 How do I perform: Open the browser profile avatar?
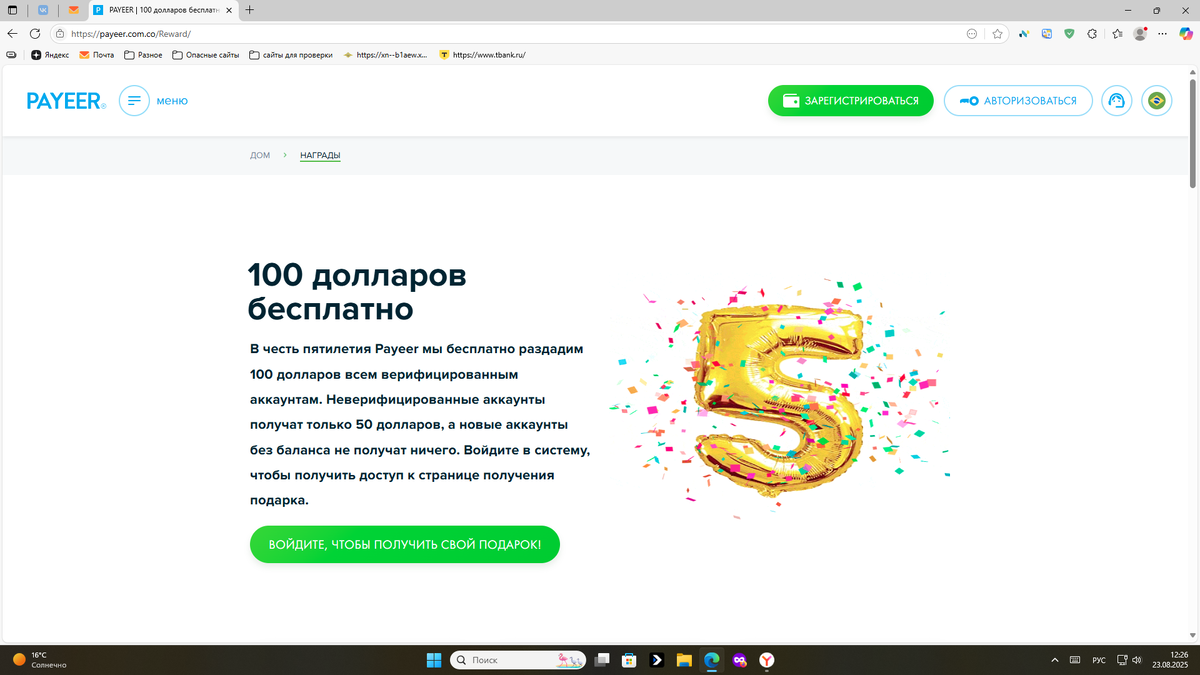coord(1140,33)
